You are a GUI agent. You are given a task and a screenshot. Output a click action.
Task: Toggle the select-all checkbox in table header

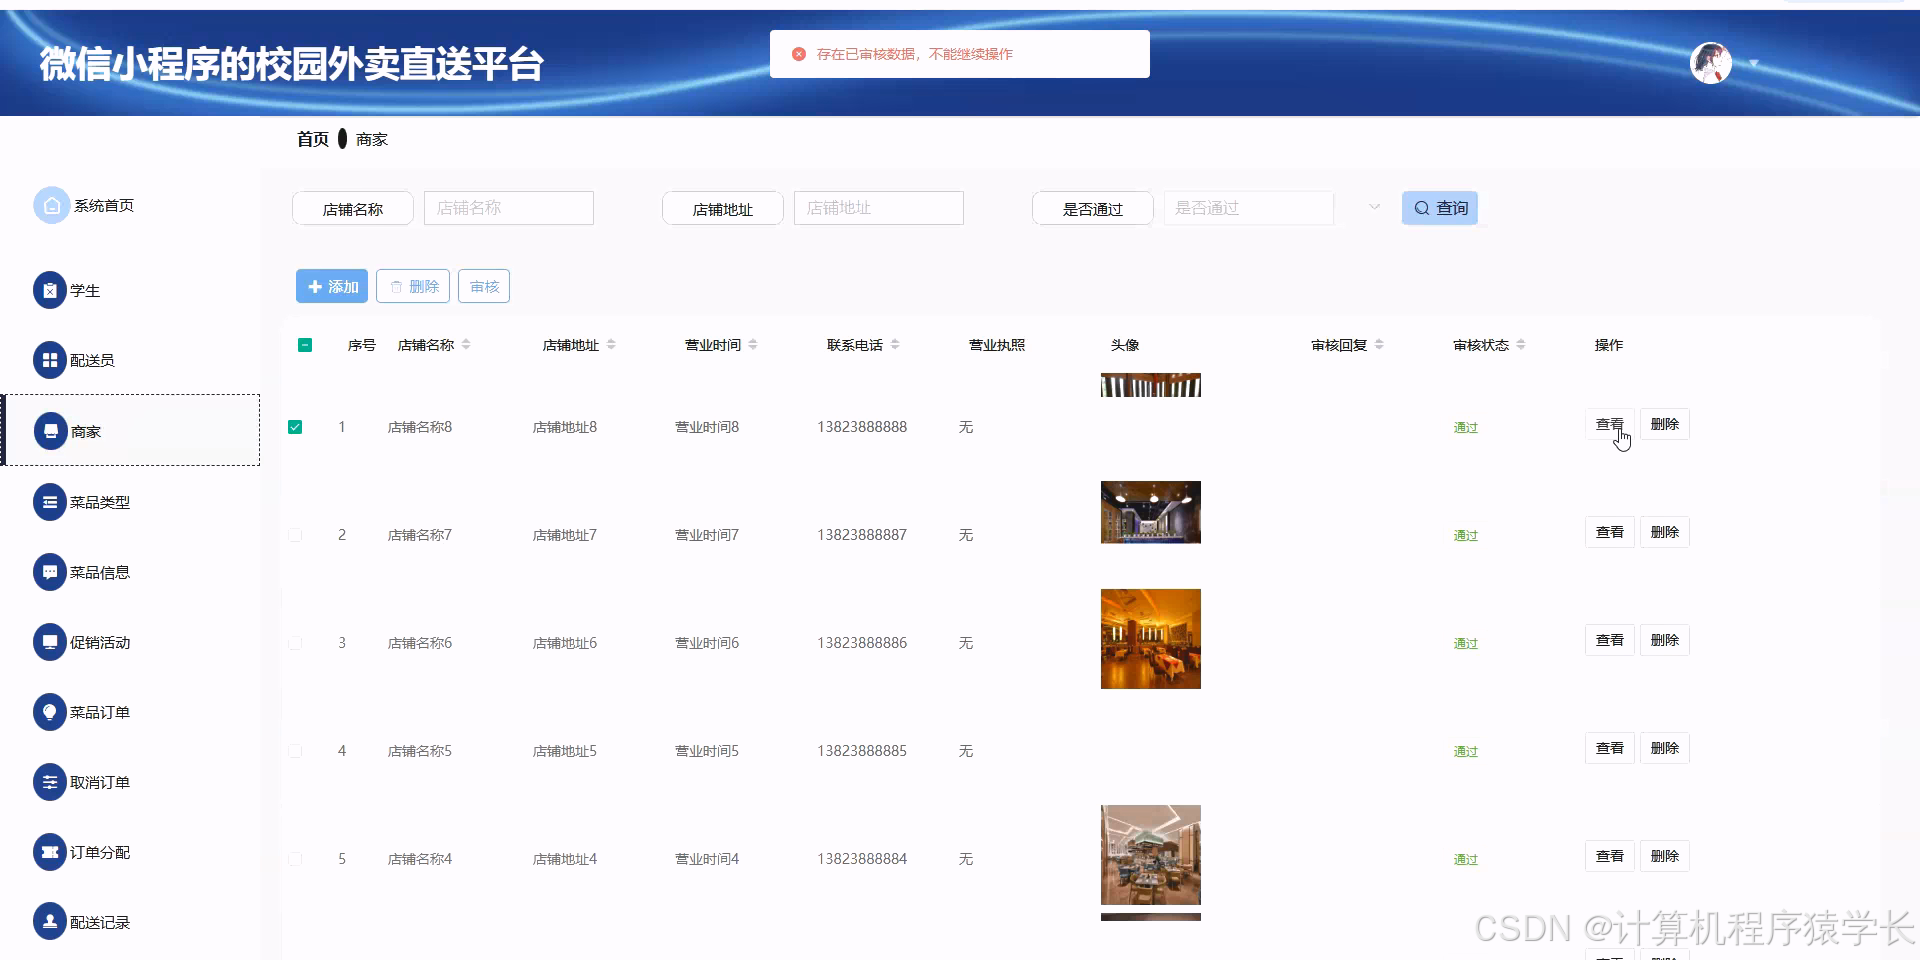305,345
